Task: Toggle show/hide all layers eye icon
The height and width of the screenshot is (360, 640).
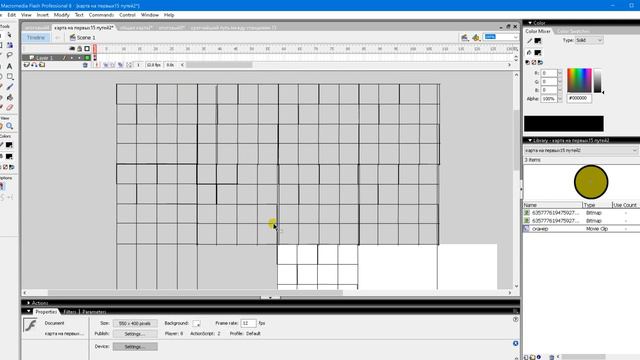Action: 72,49
